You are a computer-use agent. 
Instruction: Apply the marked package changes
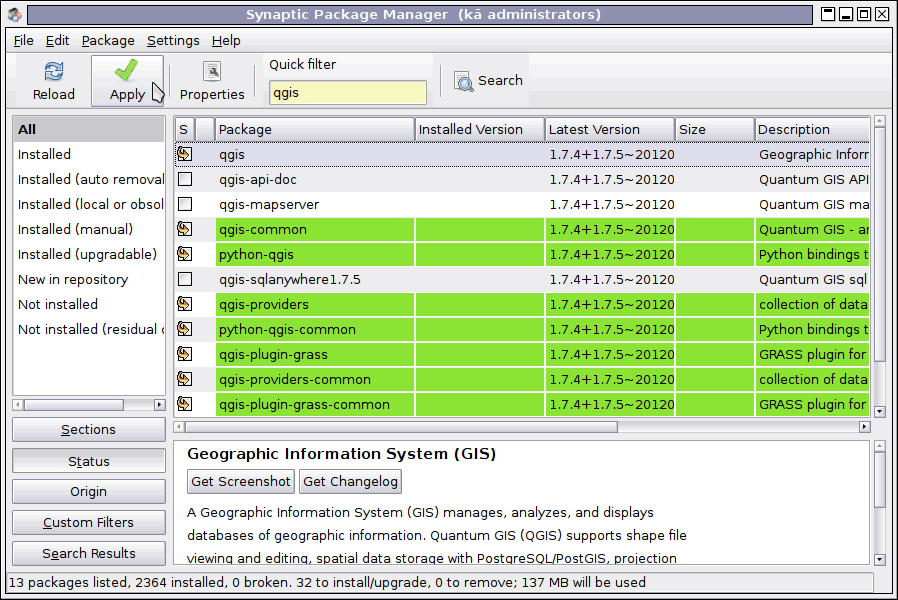pyautogui.click(x=127, y=81)
